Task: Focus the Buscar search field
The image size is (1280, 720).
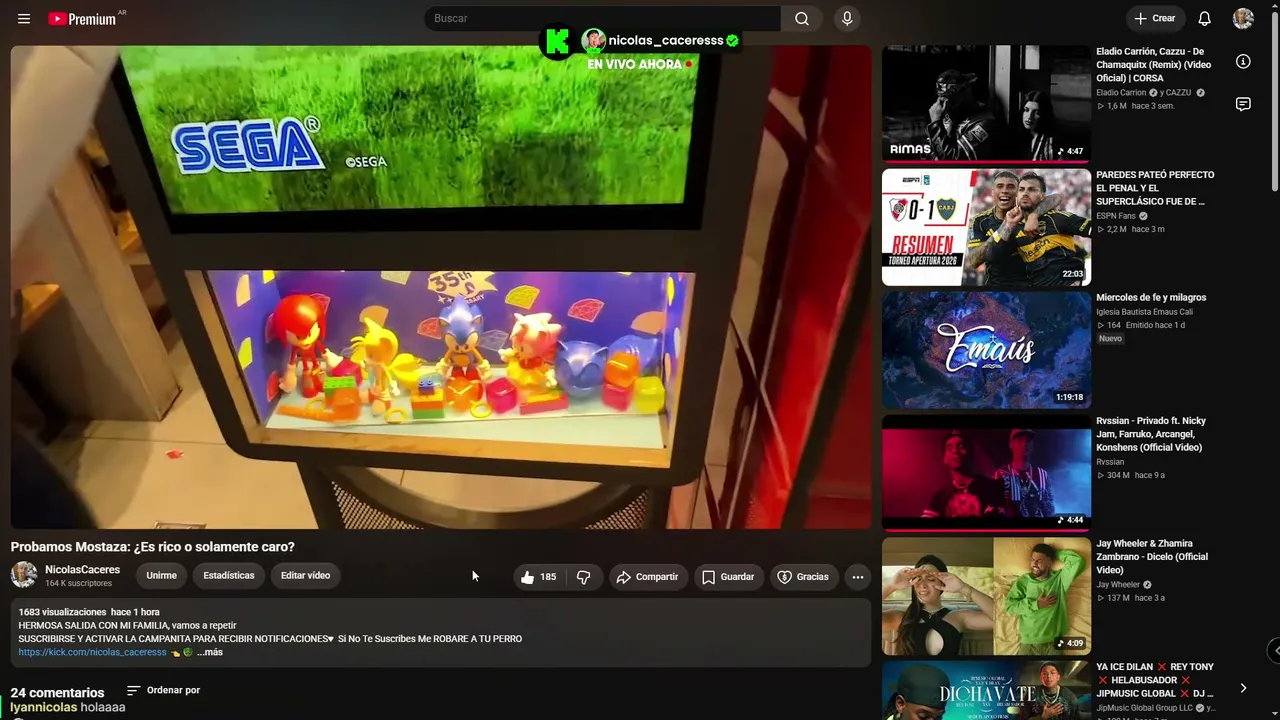Action: (602, 19)
